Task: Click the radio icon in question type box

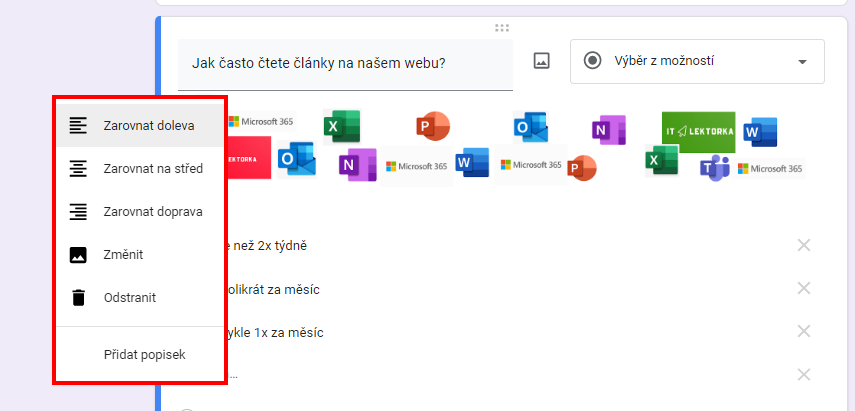Action: click(x=592, y=61)
